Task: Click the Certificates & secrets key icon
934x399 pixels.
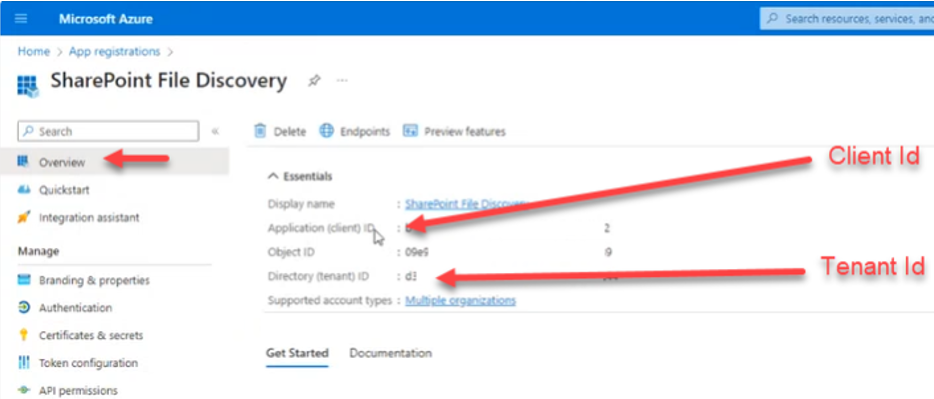Action: (24, 335)
